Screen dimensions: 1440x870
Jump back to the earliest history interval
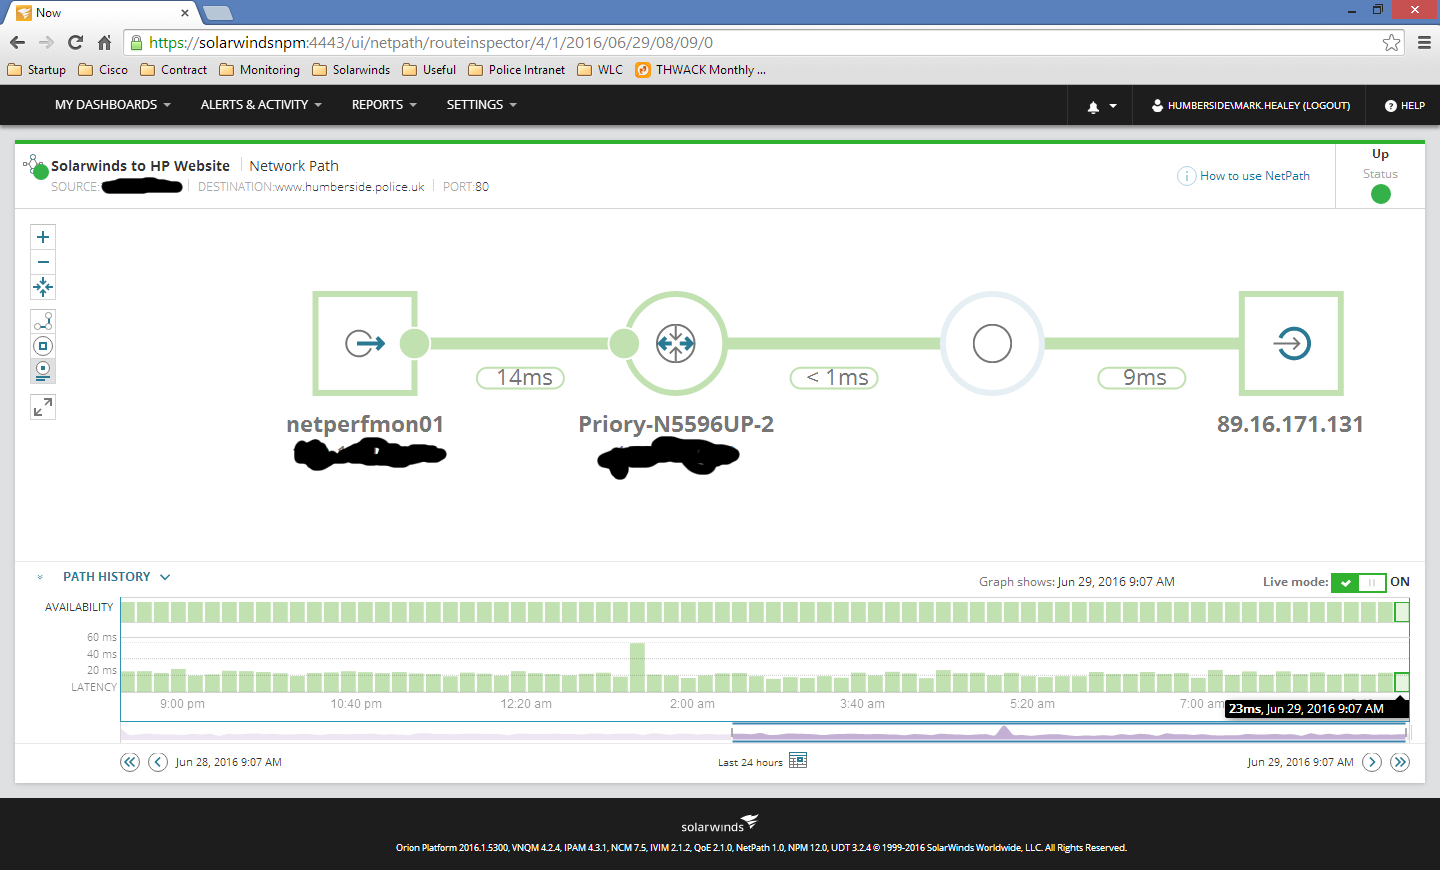130,762
